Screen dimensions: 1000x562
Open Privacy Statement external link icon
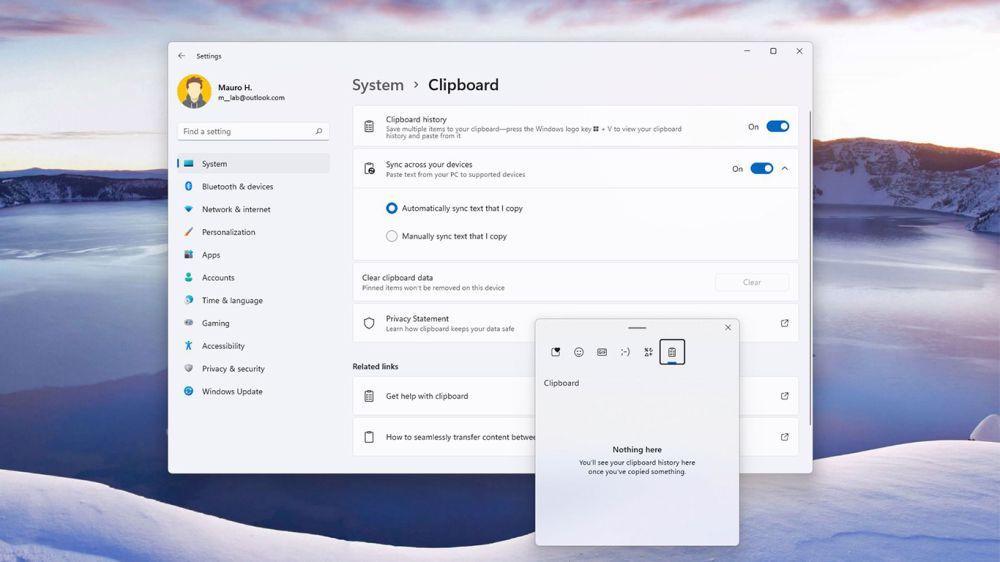coord(784,323)
